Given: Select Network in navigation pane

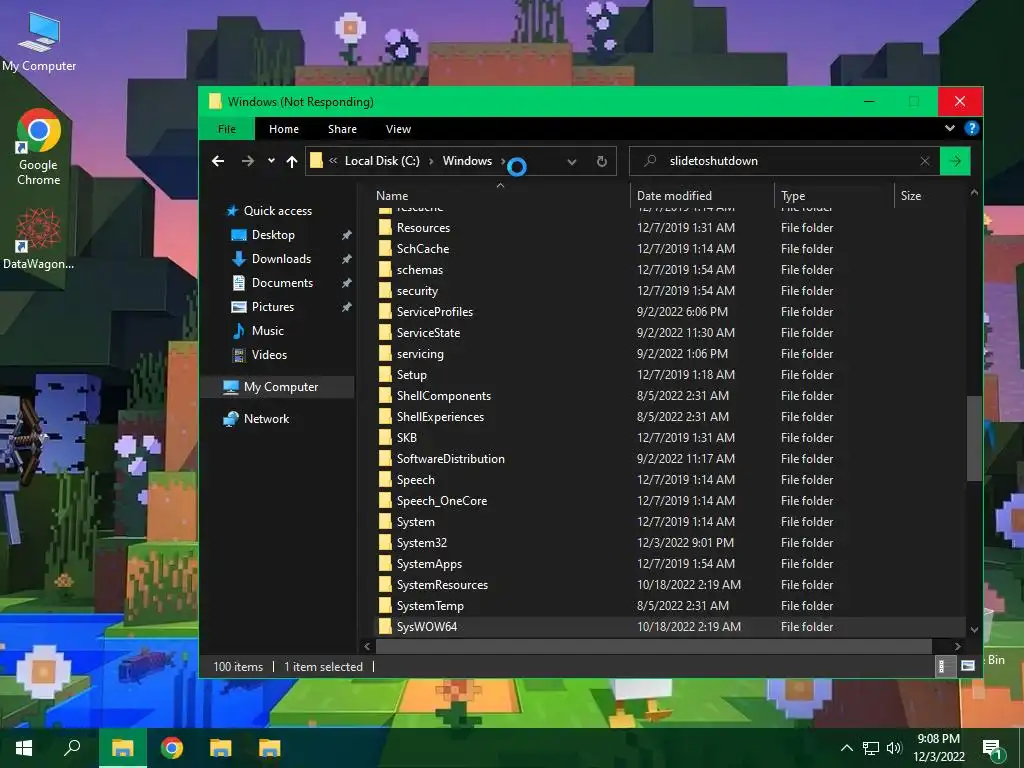Looking at the screenshot, I should tap(266, 419).
